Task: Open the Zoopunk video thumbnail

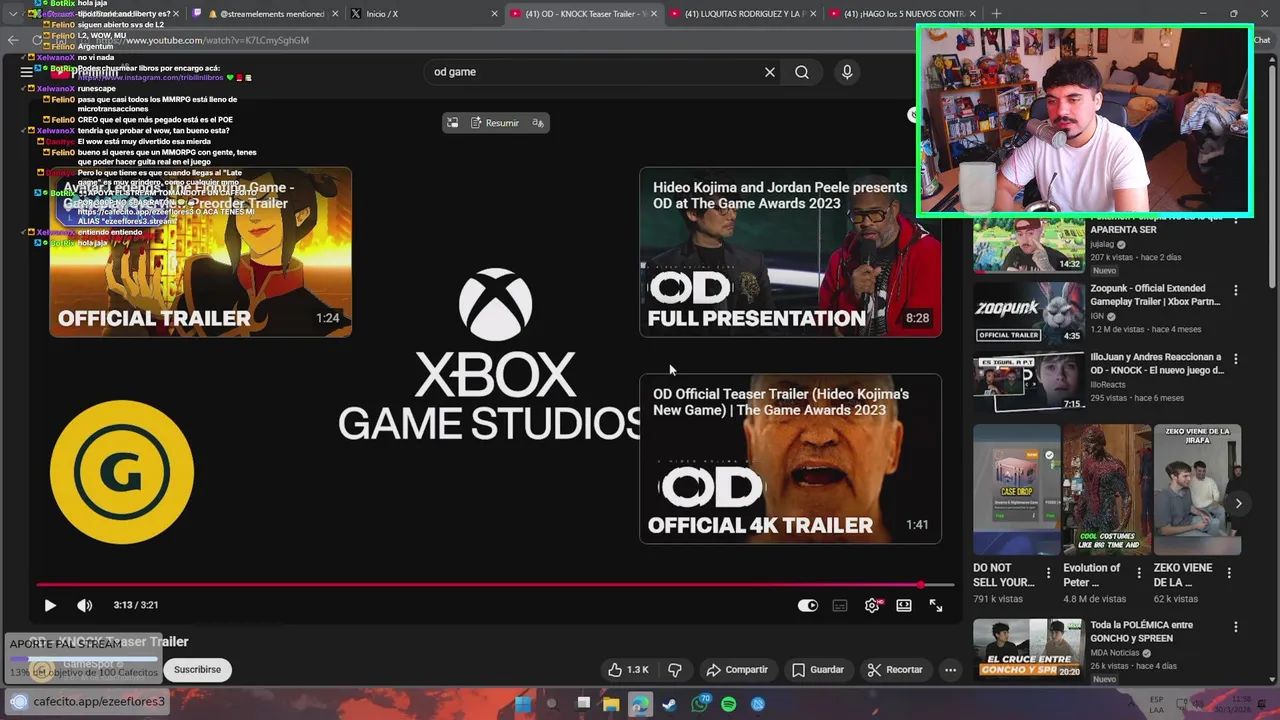Action: coord(1029,311)
